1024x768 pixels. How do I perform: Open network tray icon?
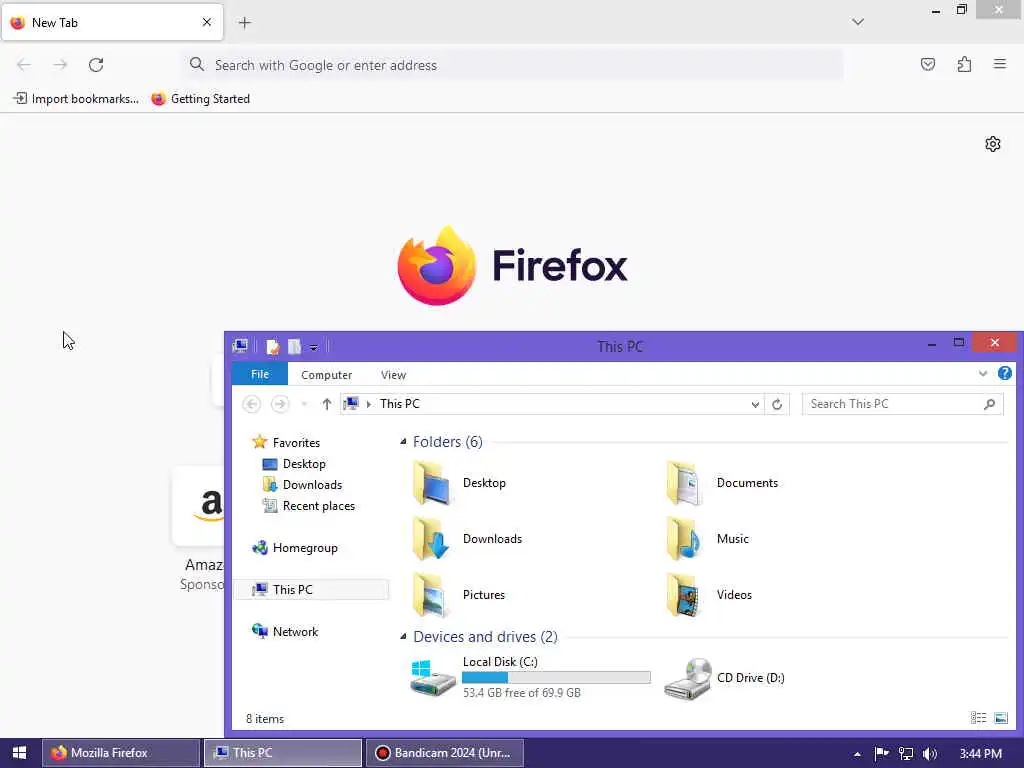[x=905, y=753]
